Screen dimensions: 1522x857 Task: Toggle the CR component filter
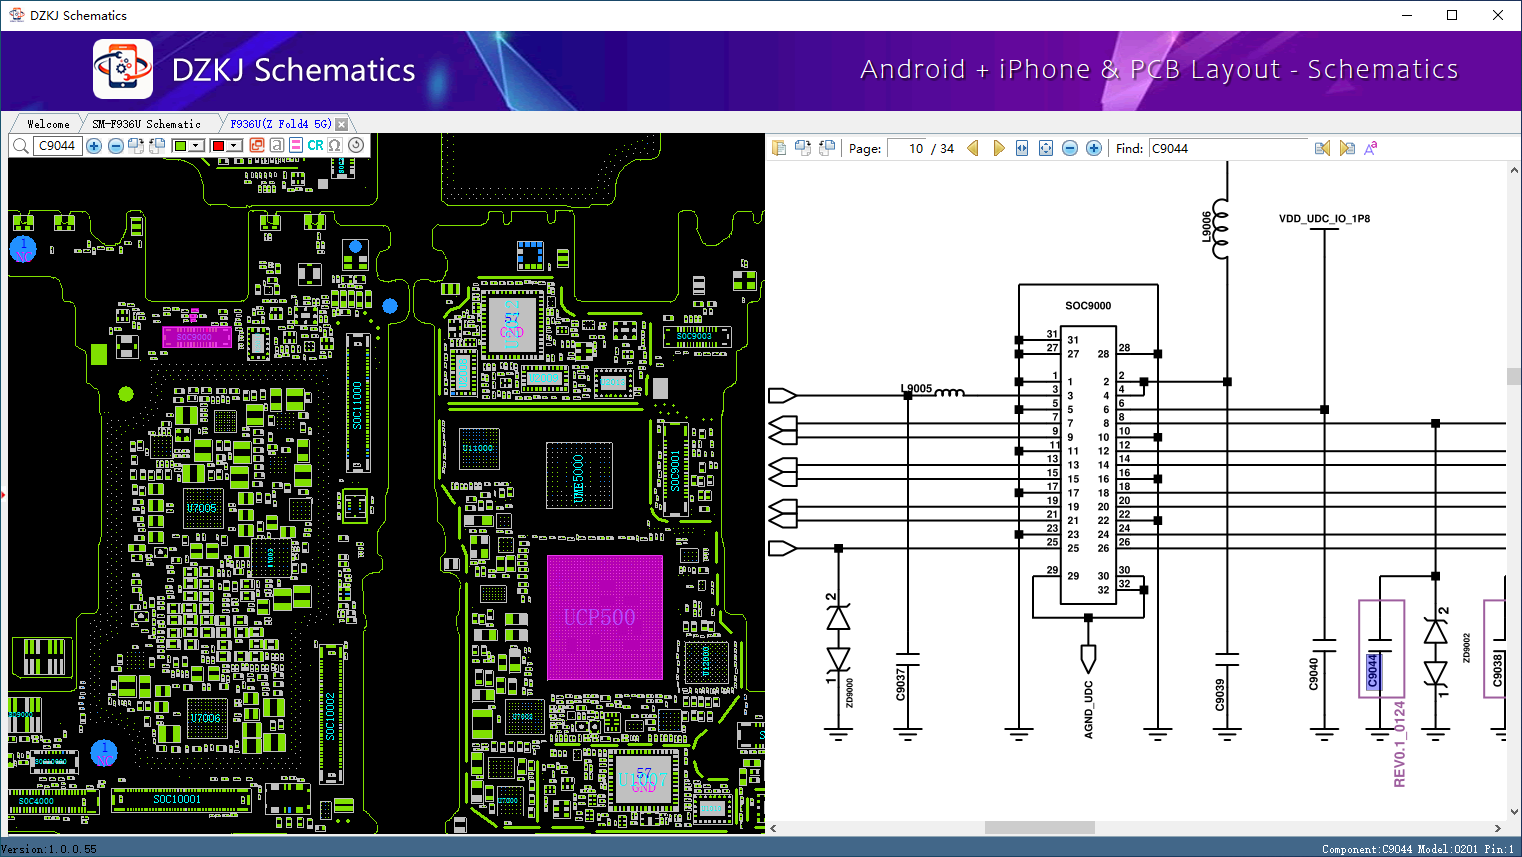tap(316, 146)
